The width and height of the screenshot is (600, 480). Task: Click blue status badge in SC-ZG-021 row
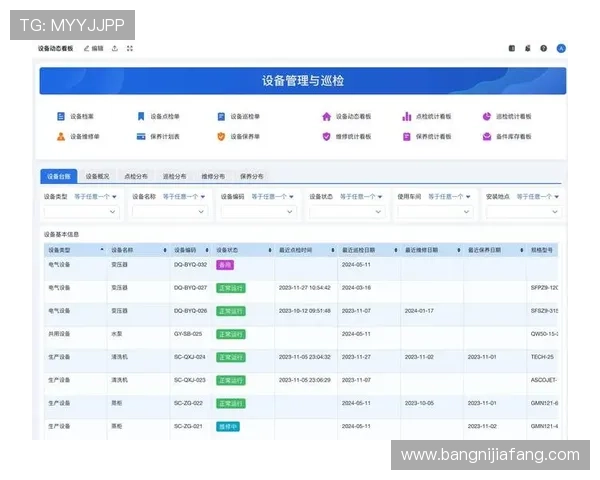point(228,427)
